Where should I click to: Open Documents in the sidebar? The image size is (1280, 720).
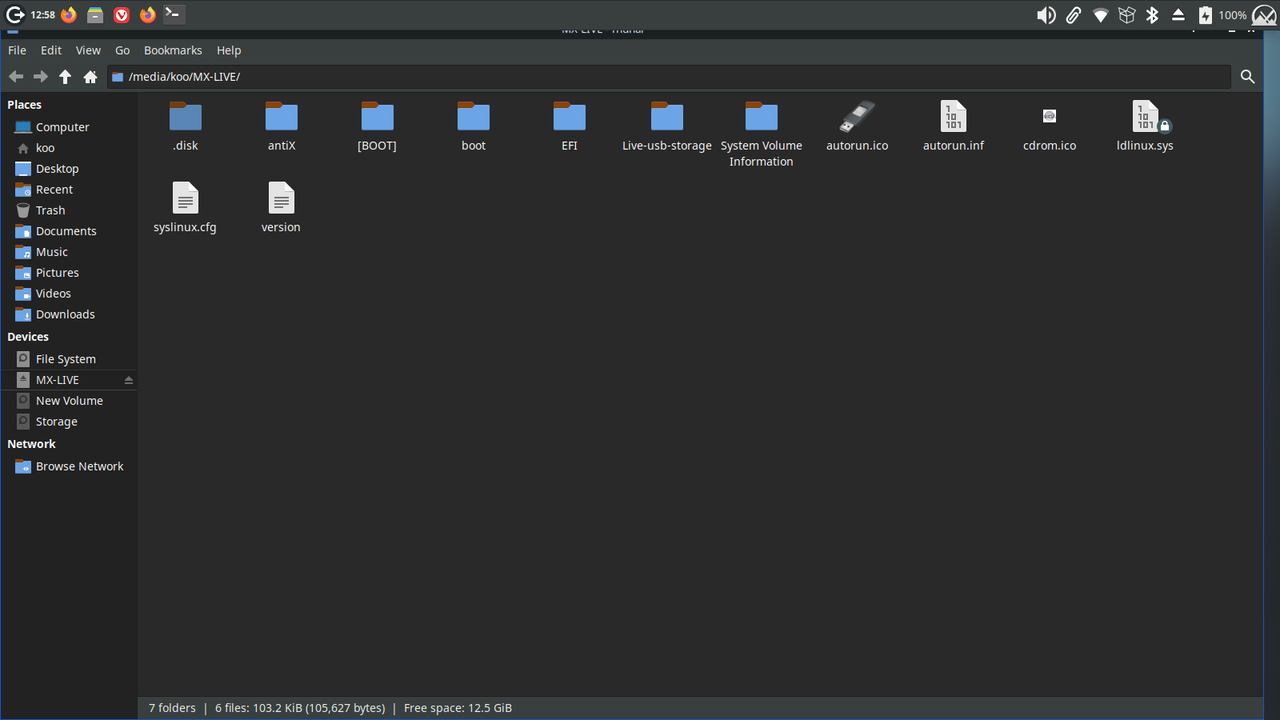click(68, 231)
